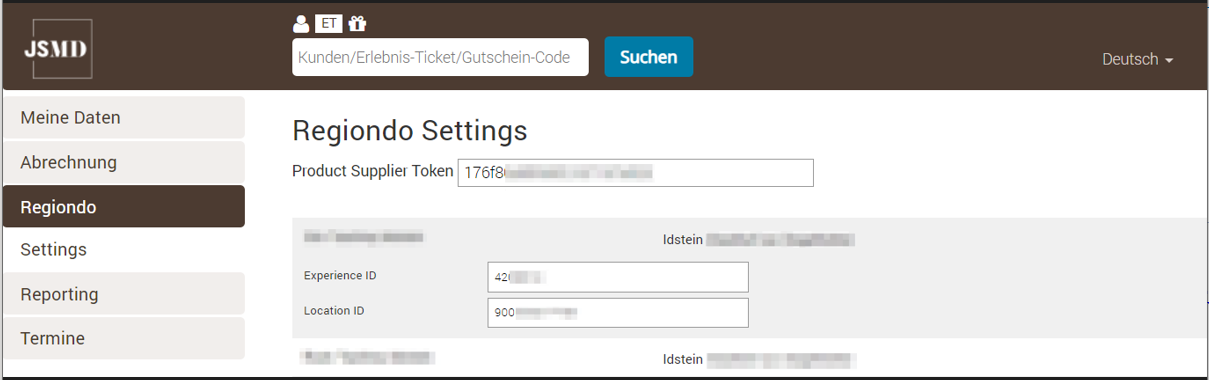
Task: Select the Regiondo sidebar item
Action: pos(123,207)
